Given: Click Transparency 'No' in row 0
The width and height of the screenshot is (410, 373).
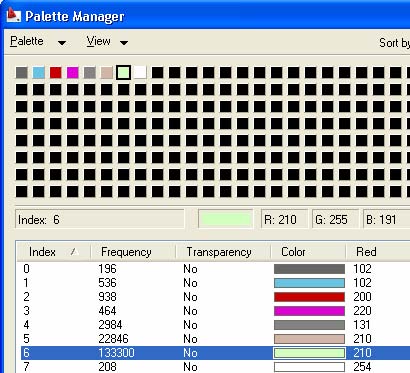Looking at the screenshot, I should pos(190,269).
